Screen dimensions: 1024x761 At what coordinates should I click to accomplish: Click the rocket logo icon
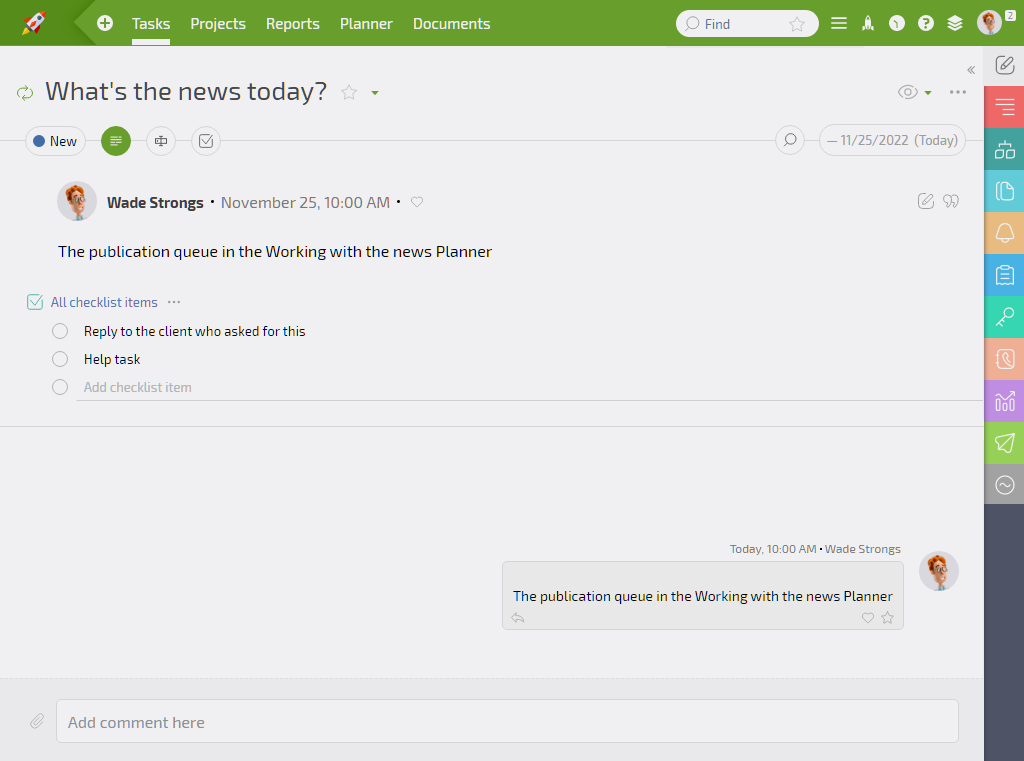click(x=34, y=23)
